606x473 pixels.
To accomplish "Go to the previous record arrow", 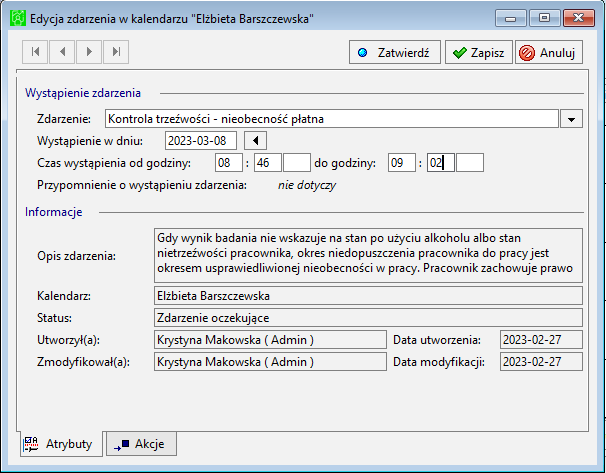I will coord(62,52).
